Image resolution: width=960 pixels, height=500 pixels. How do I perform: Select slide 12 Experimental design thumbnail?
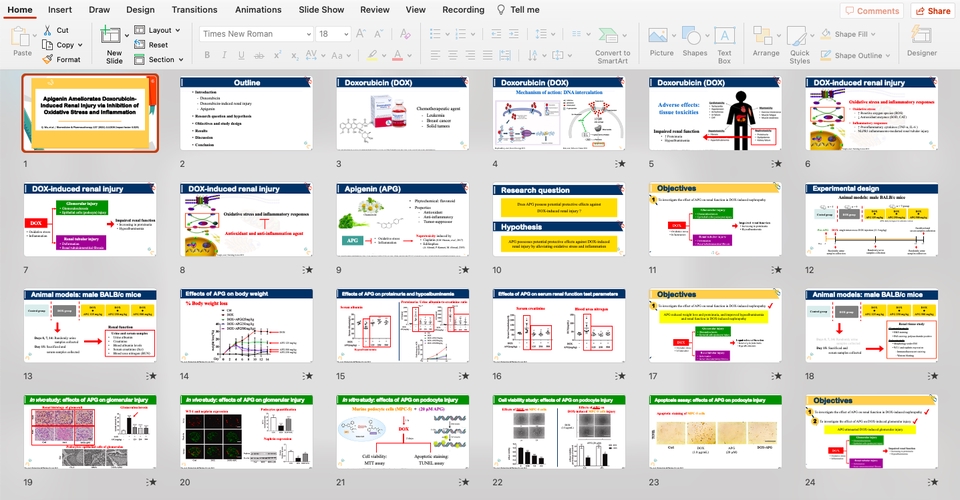click(x=872, y=220)
